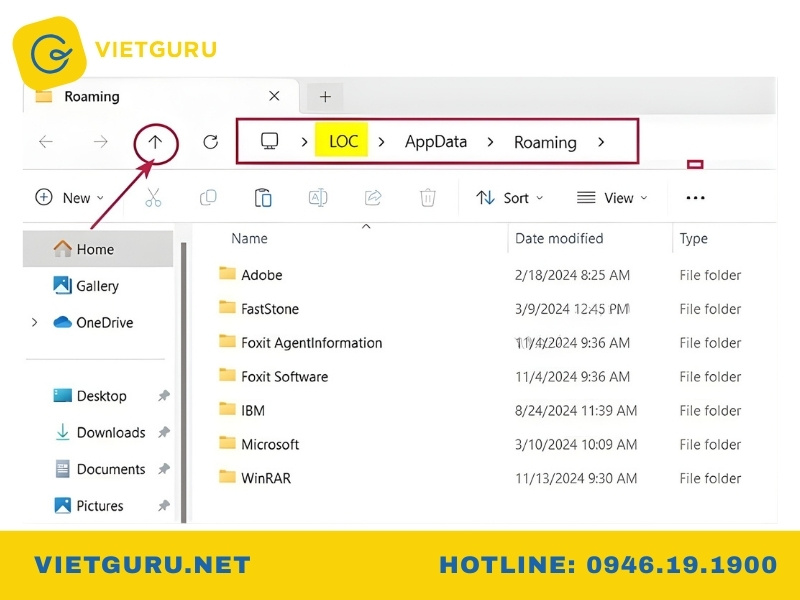The width and height of the screenshot is (800, 600).
Task: Expand the OneDrive tree node
Action: pyautogui.click(x=35, y=322)
